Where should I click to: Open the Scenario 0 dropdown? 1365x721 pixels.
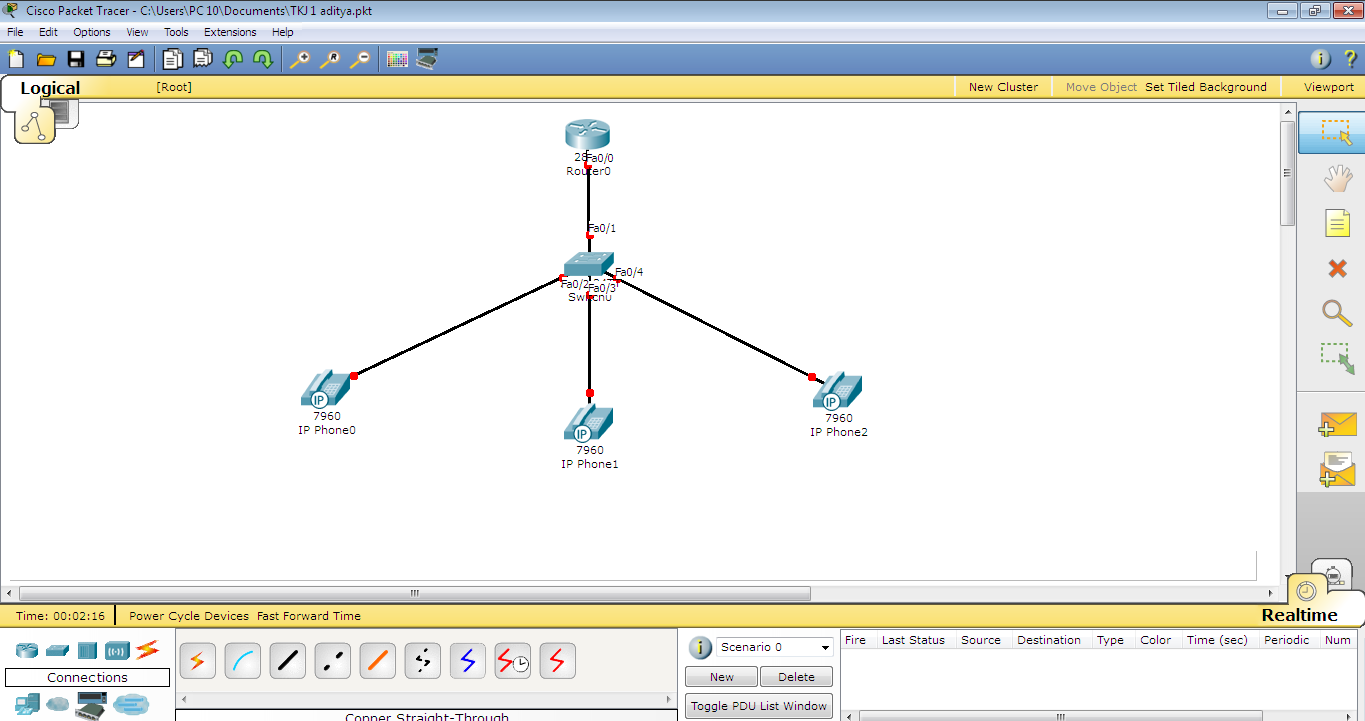(775, 647)
